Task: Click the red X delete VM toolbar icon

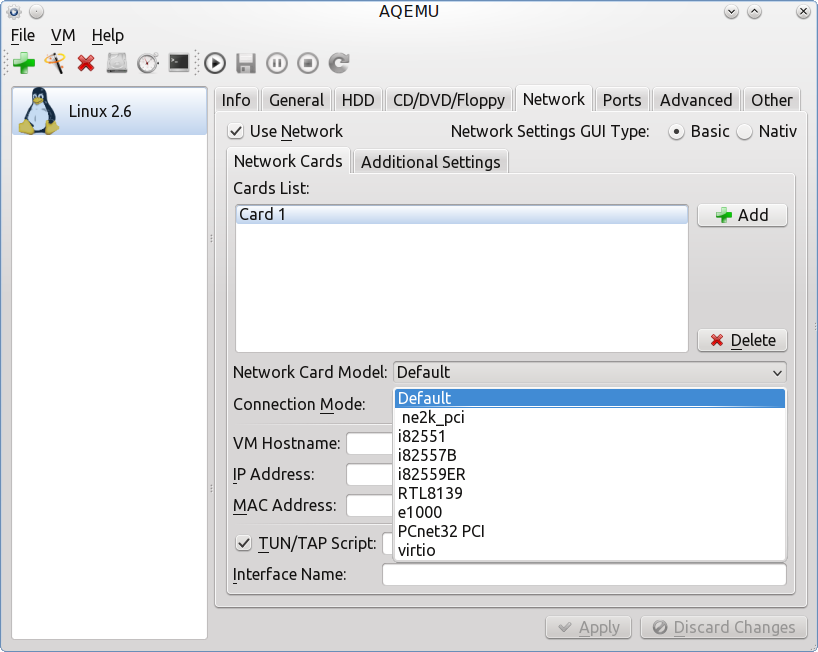Action: pyautogui.click(x=86, y=64)
